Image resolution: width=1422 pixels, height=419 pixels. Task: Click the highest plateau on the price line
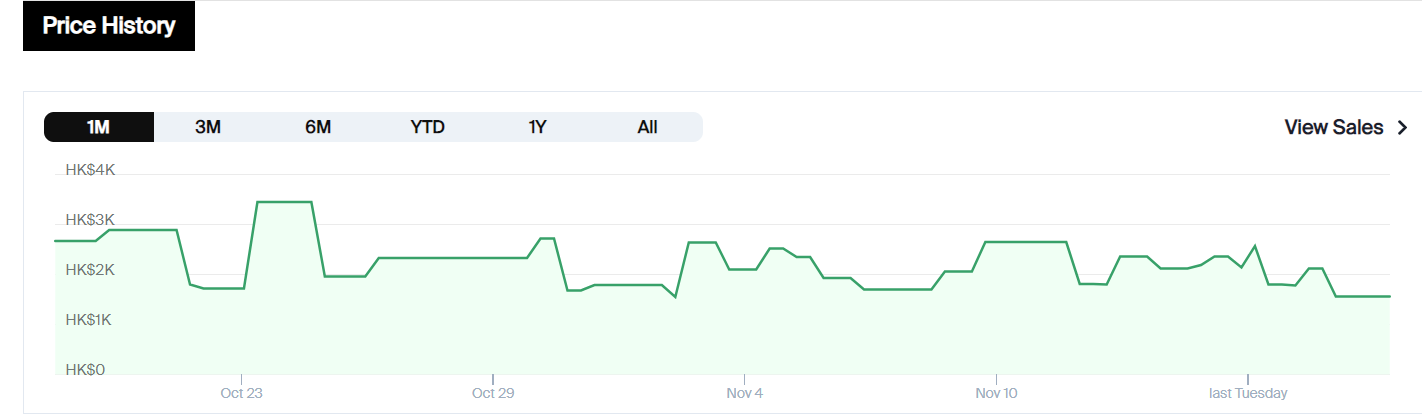[x=284, y=202]
